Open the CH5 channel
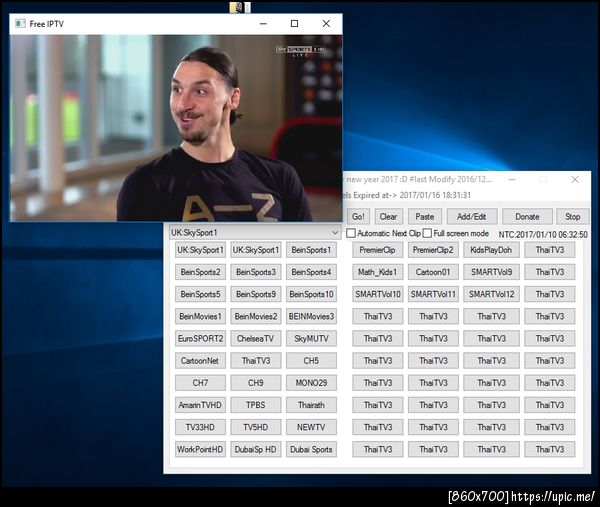The image size is (600, 507). [x=311, y=361]
